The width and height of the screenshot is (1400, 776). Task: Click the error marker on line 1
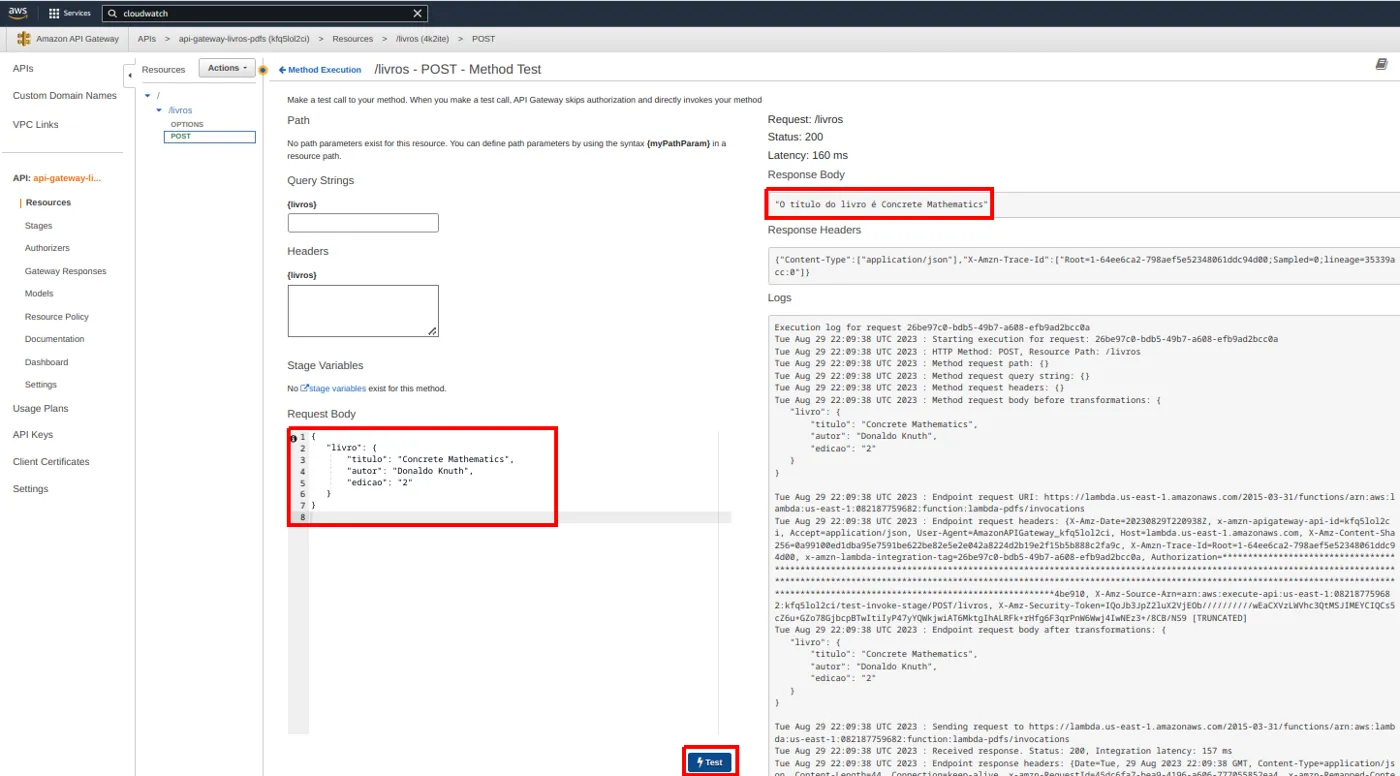coord(293,438)
